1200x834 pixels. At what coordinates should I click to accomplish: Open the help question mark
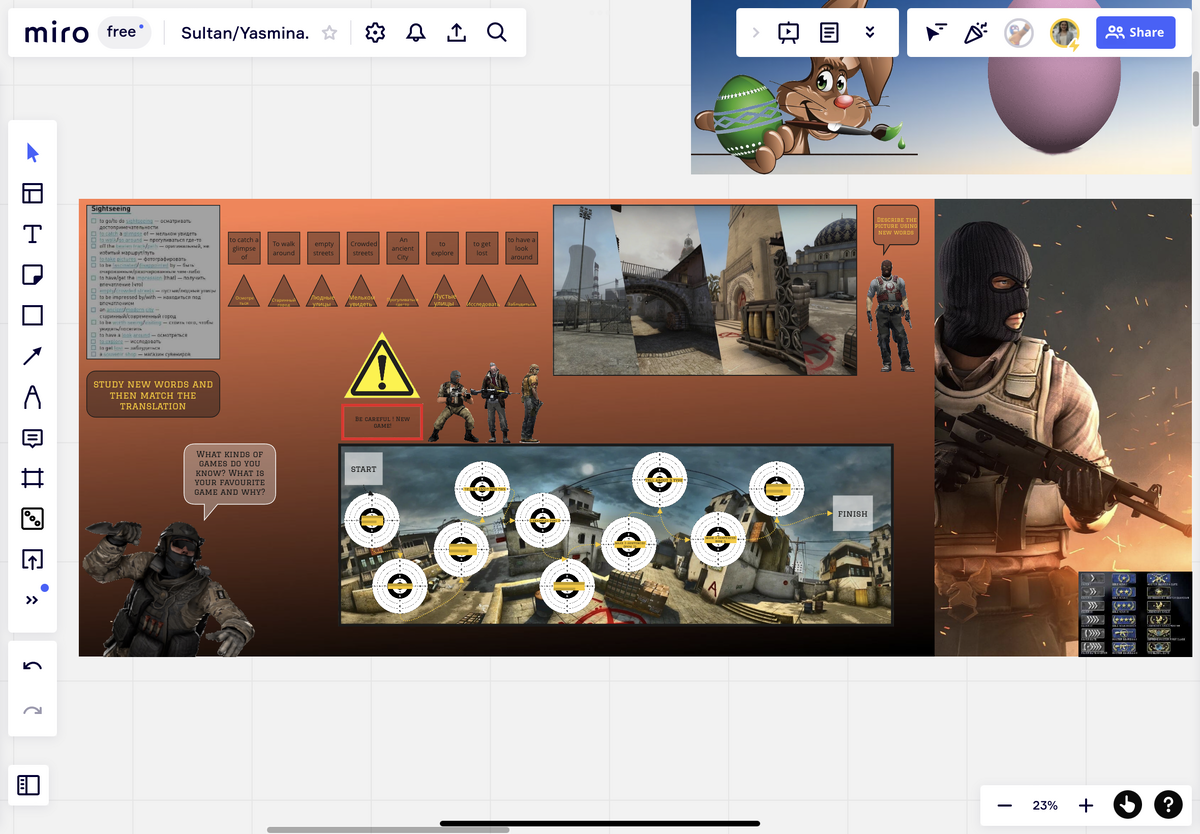(x=1168, y=804)
